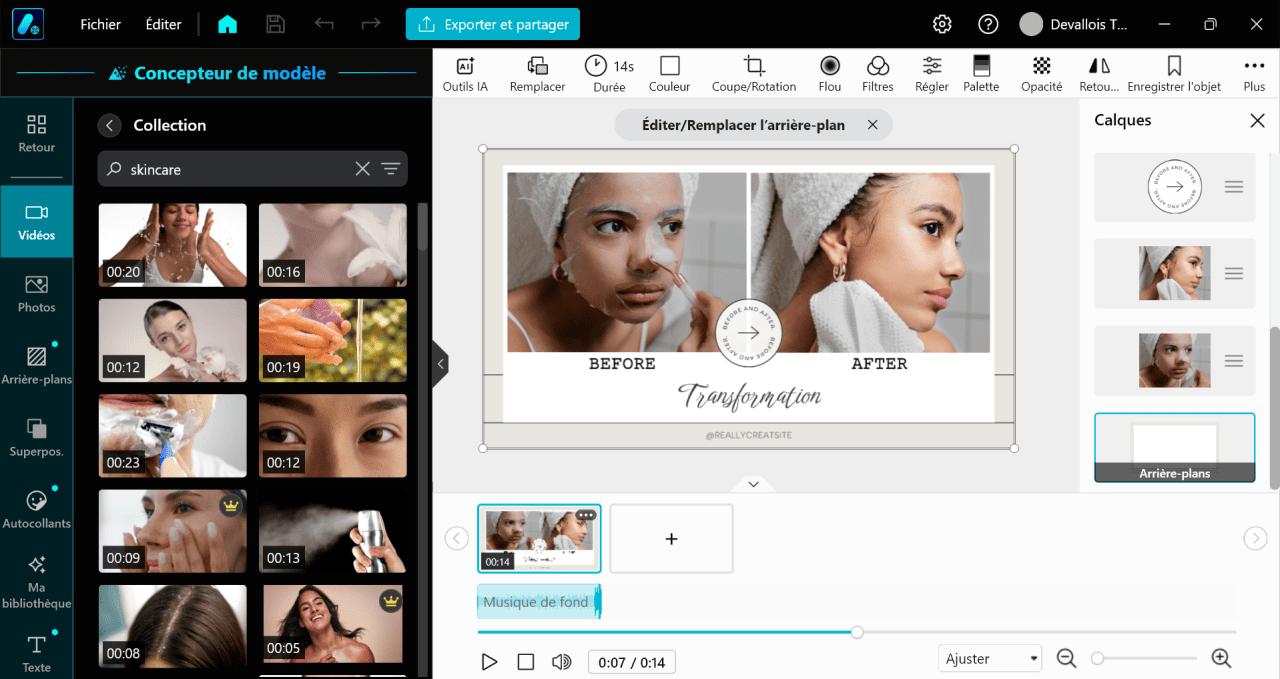The height and width of the screenshot is (679, 1280).
Task: Open the Opacité tool
Action: tap(1042, 74)
